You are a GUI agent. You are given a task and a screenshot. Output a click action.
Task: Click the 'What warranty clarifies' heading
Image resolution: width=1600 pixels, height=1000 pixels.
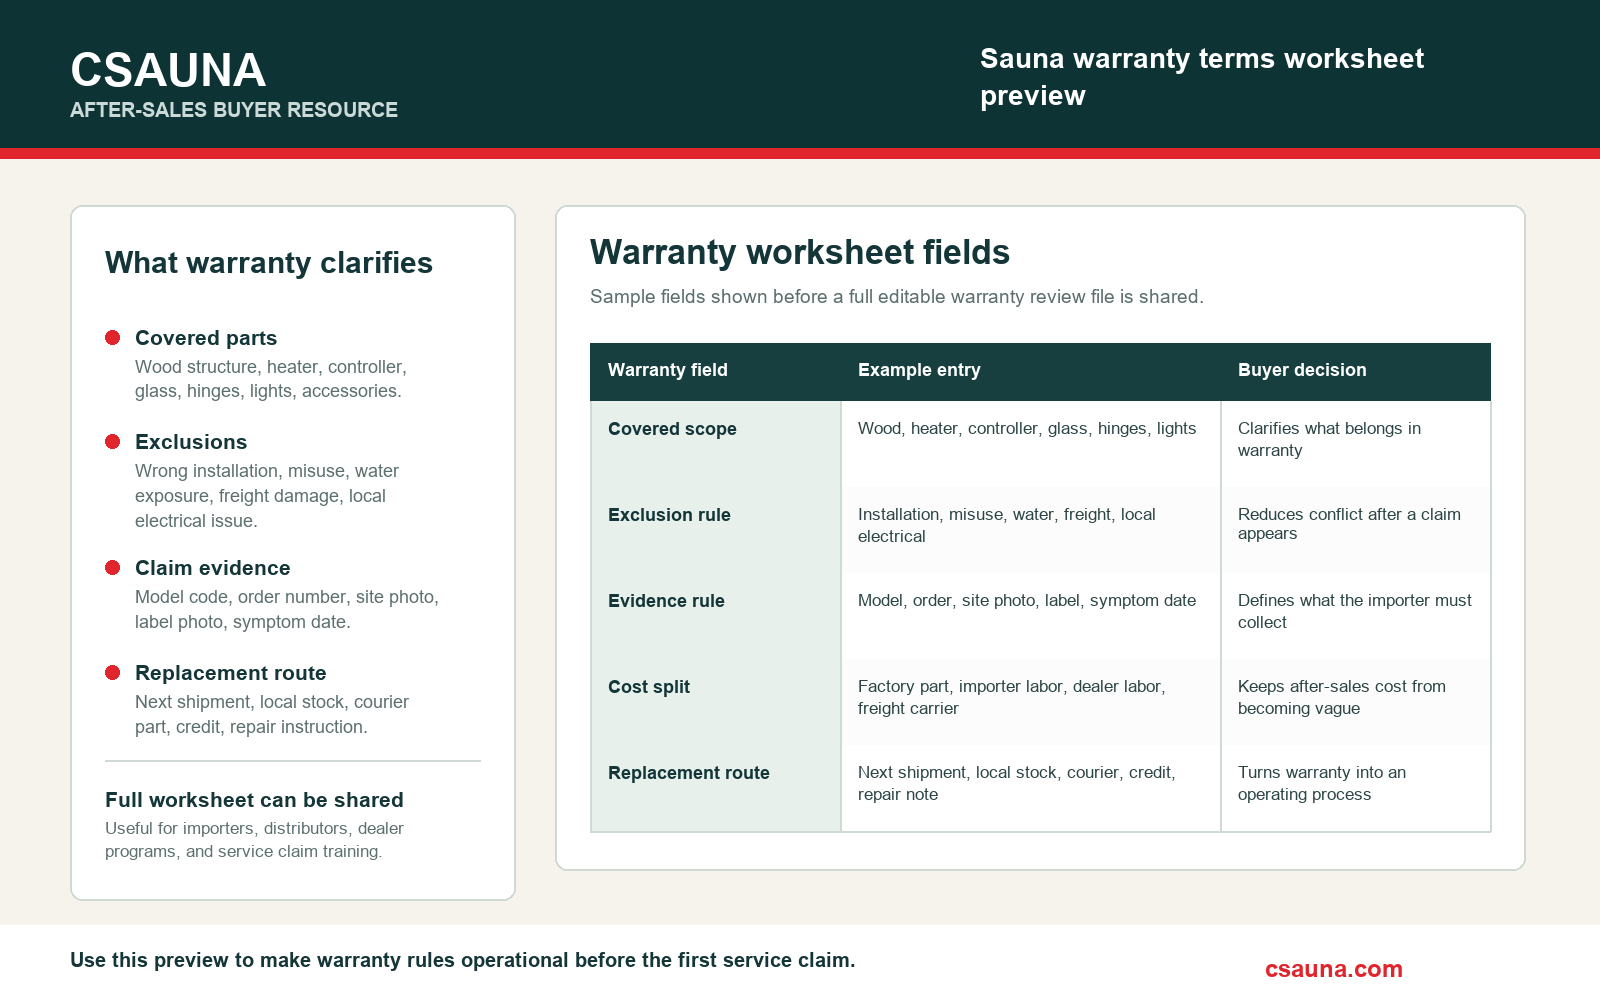[x=269, y=263]
